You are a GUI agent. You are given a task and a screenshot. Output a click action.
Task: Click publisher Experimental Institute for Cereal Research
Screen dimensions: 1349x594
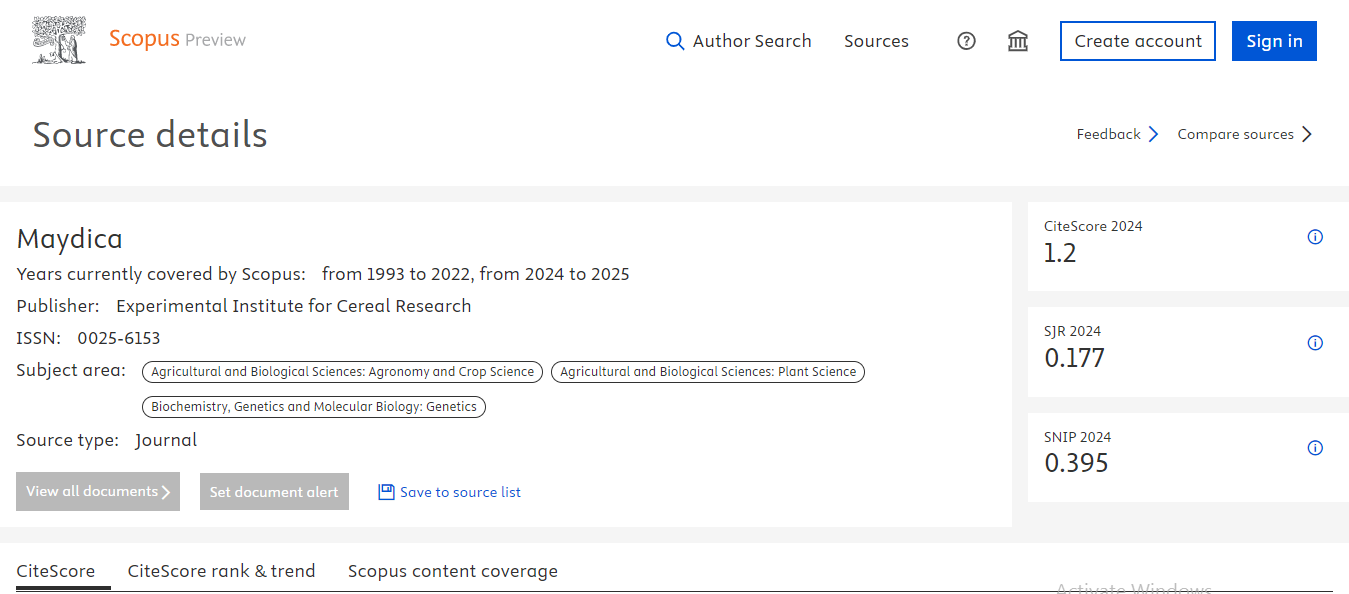(x=294, y=306)
